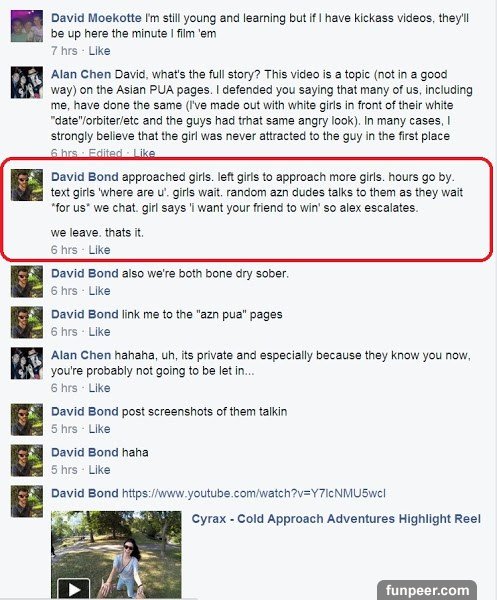
Task: Like the 'haha' comment
Action: [99, 470]
